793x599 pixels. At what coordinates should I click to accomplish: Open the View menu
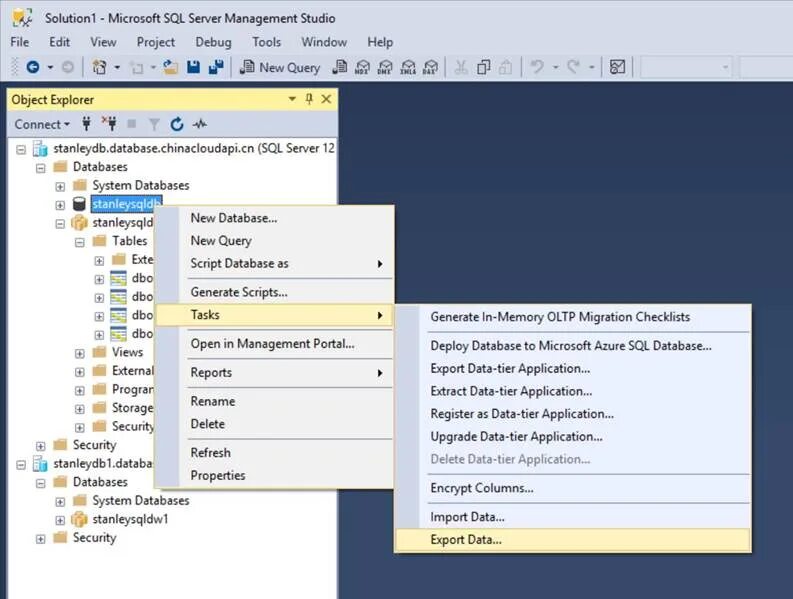click(x=103, y=42)
